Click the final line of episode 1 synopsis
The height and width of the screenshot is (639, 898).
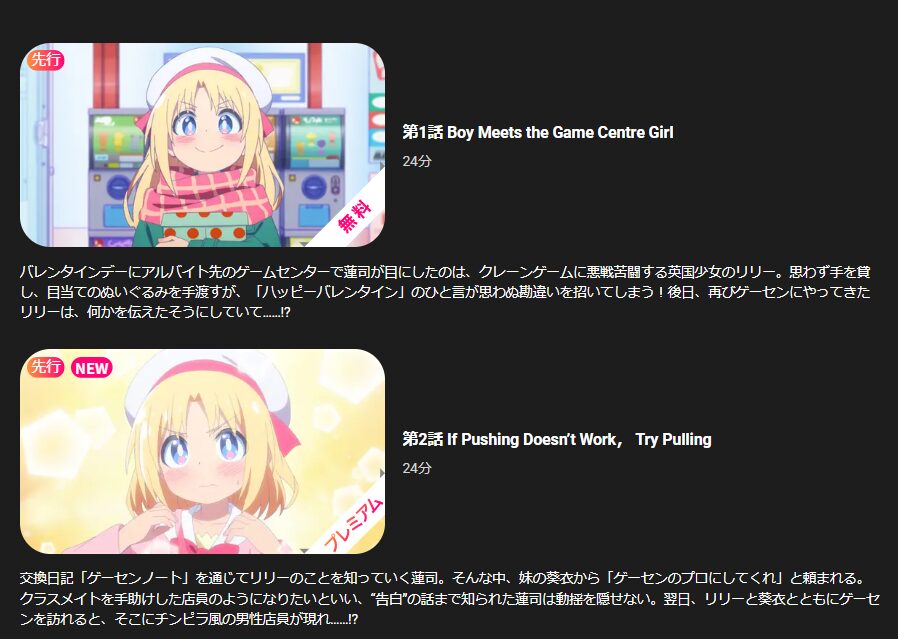pos(155,313)
